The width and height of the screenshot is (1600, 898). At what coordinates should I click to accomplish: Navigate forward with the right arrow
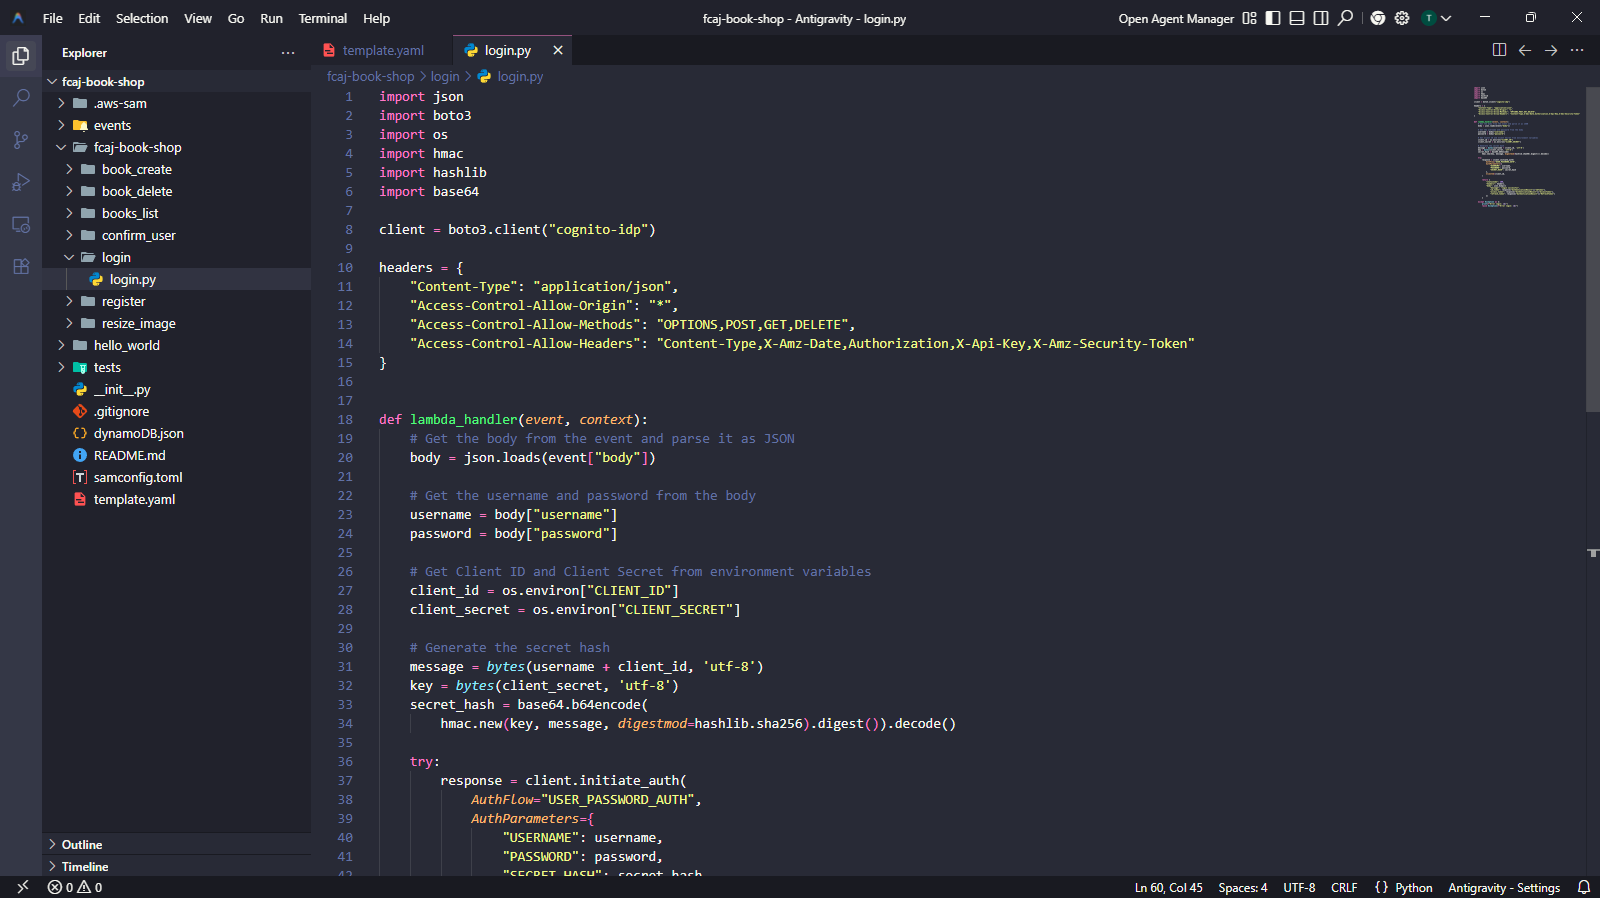coord(1551,50)
